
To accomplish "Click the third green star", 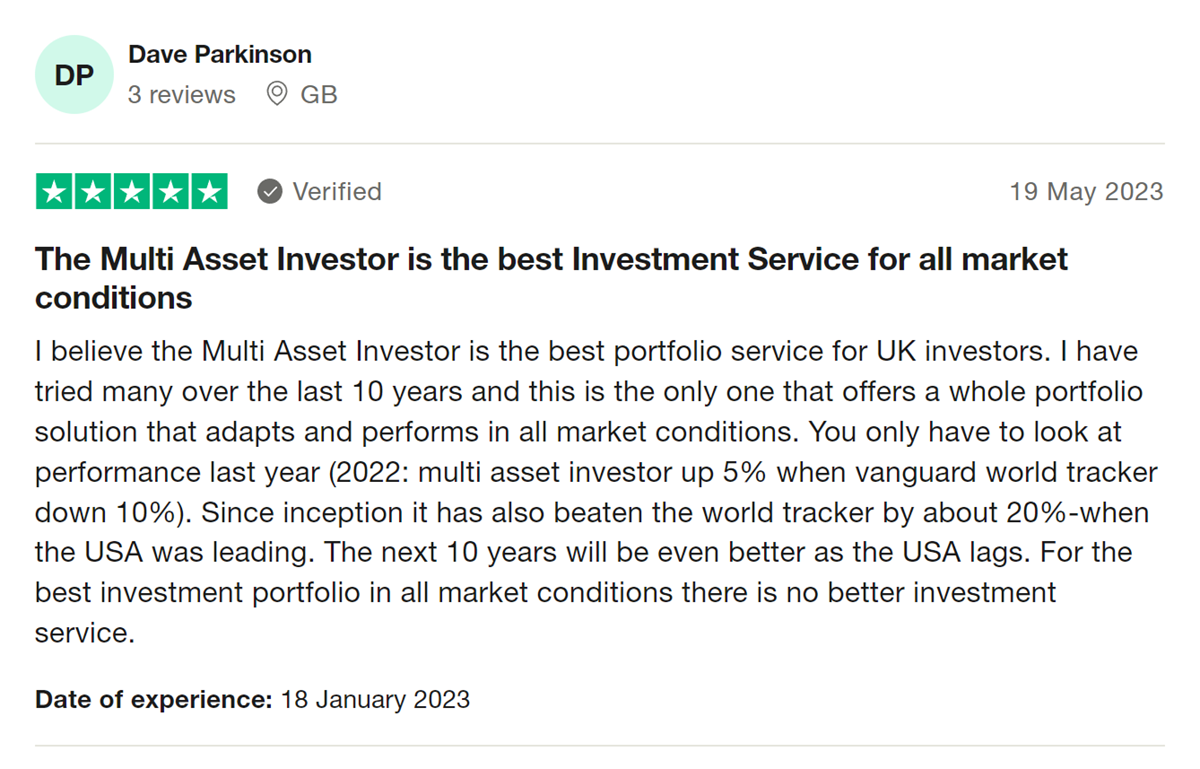I will [x=132, y=191].
